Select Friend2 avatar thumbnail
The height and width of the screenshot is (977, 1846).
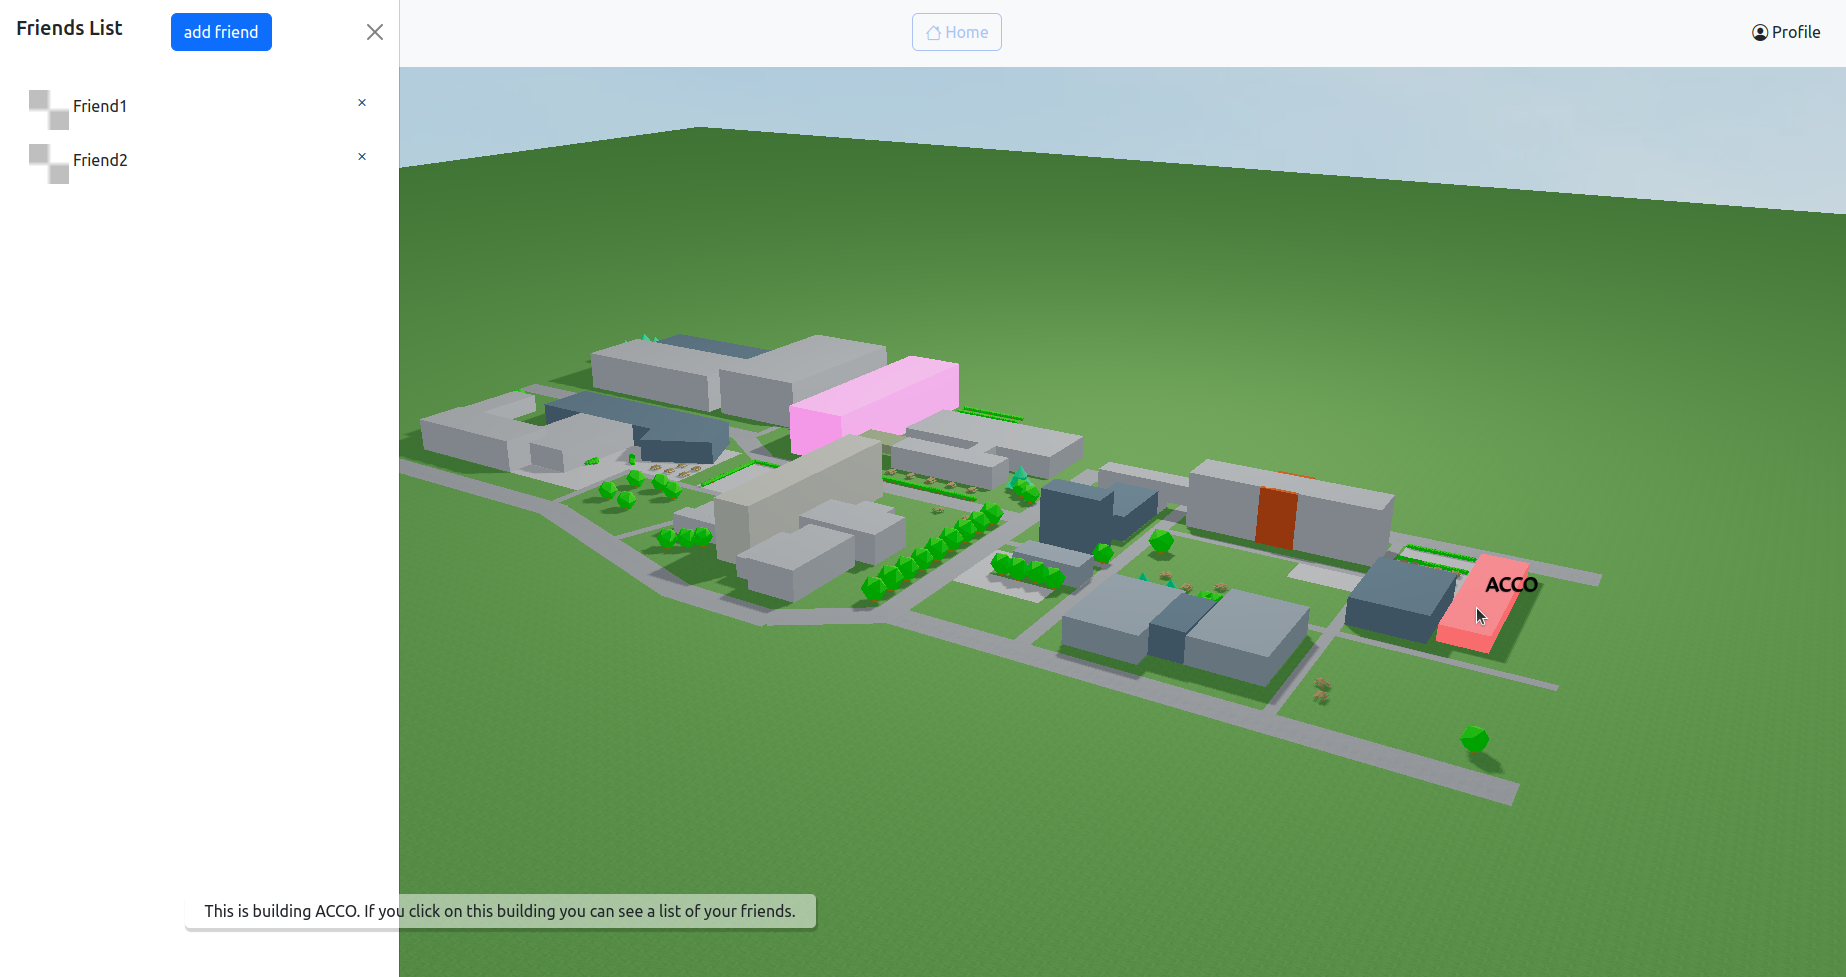[49, 164]
